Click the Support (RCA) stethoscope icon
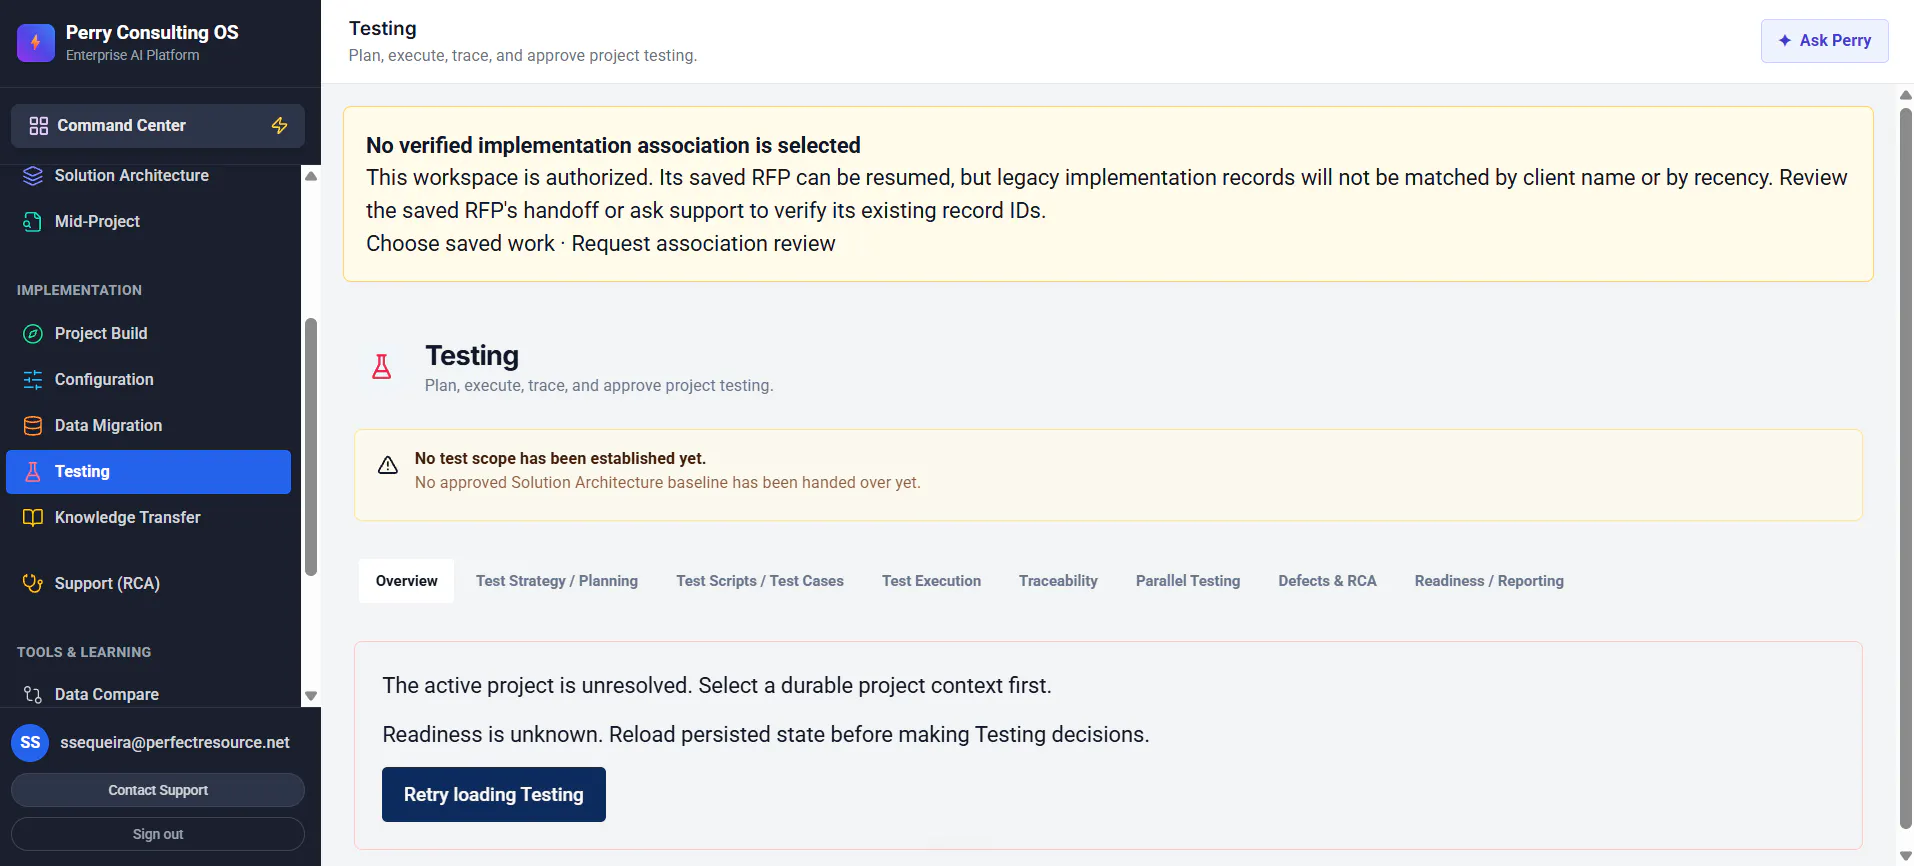The image size is (1914, 866). tap(33, 583)
